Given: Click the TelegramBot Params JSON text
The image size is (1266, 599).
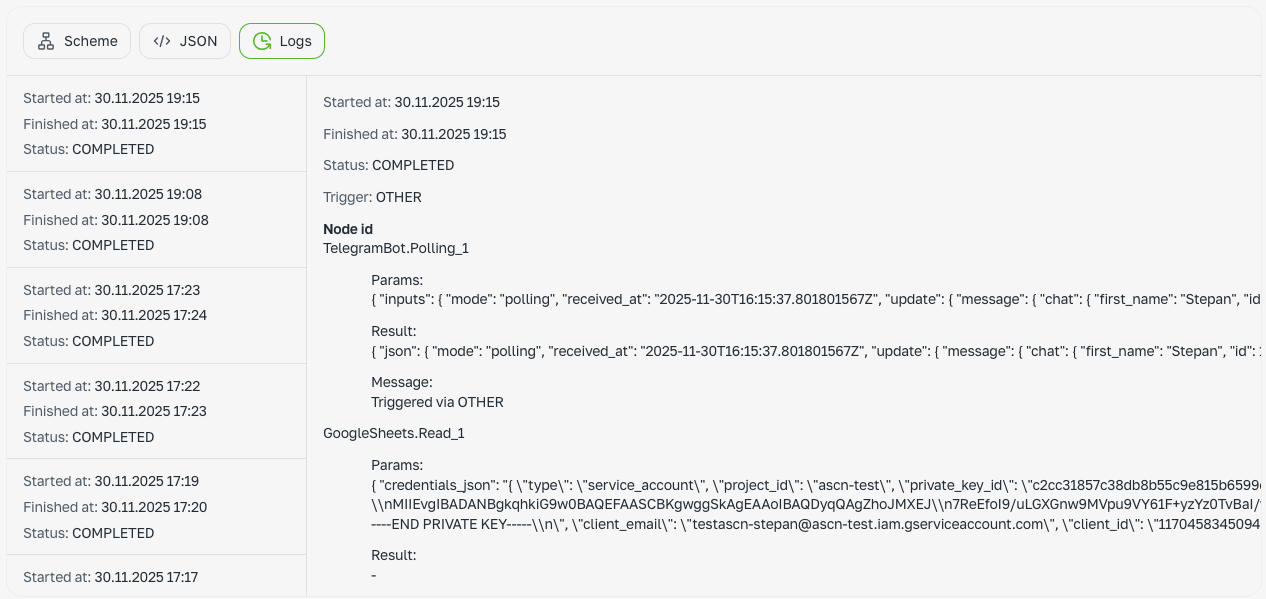Looking at the screenshot, I should point(816,299).
